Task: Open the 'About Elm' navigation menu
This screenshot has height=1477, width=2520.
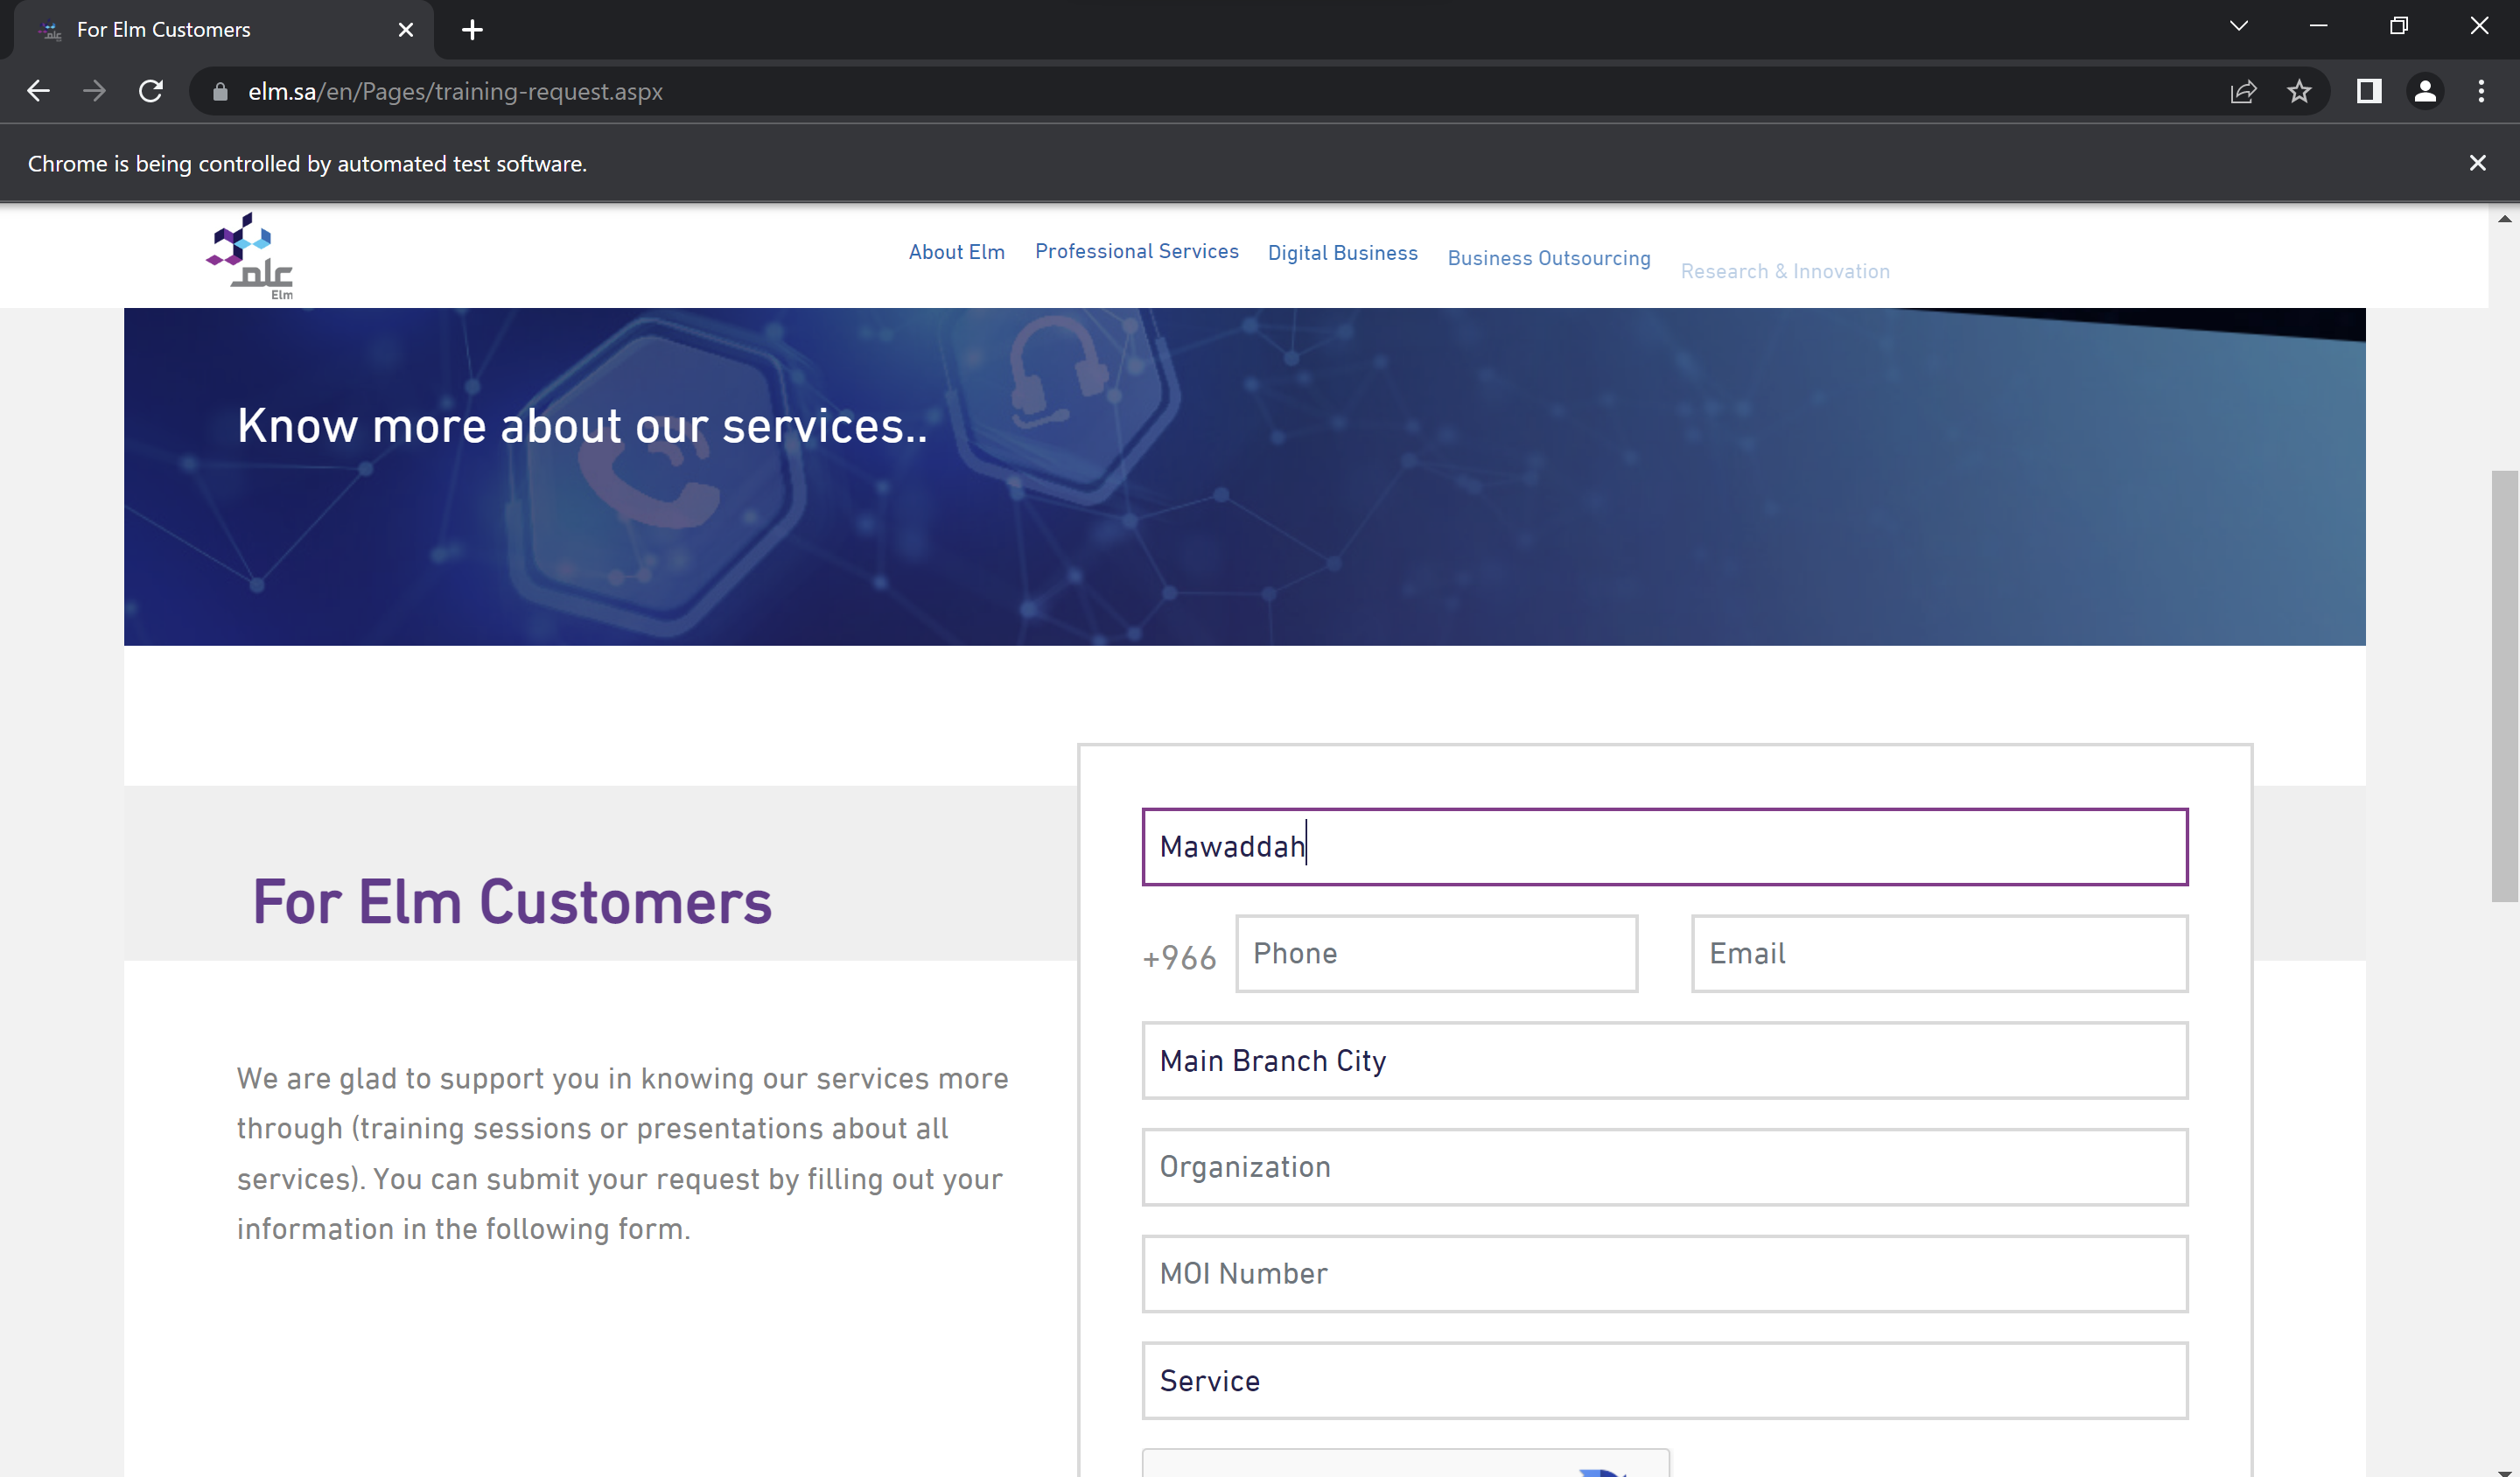Action: point(956,252)
